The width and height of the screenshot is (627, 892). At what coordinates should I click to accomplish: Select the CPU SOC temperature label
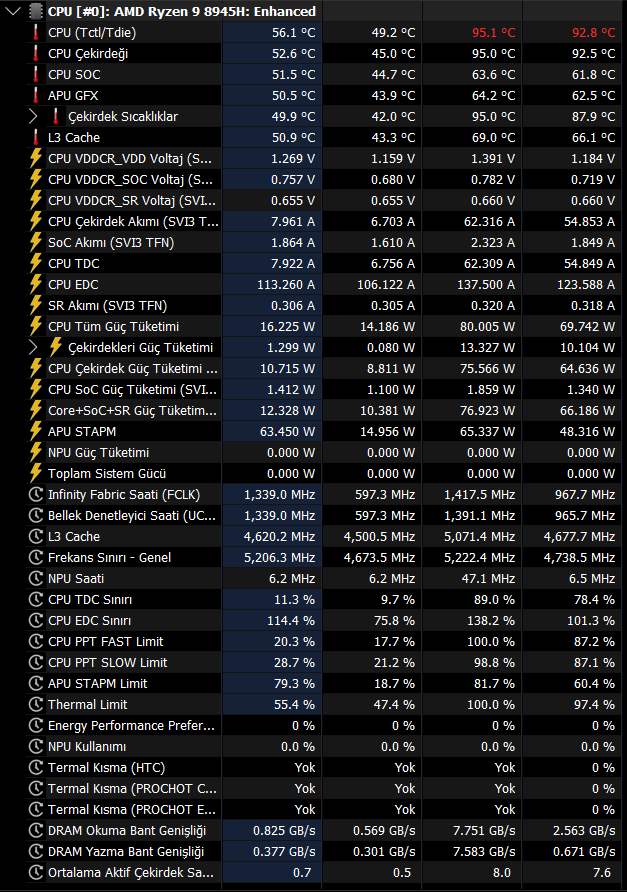click(74, 75)
